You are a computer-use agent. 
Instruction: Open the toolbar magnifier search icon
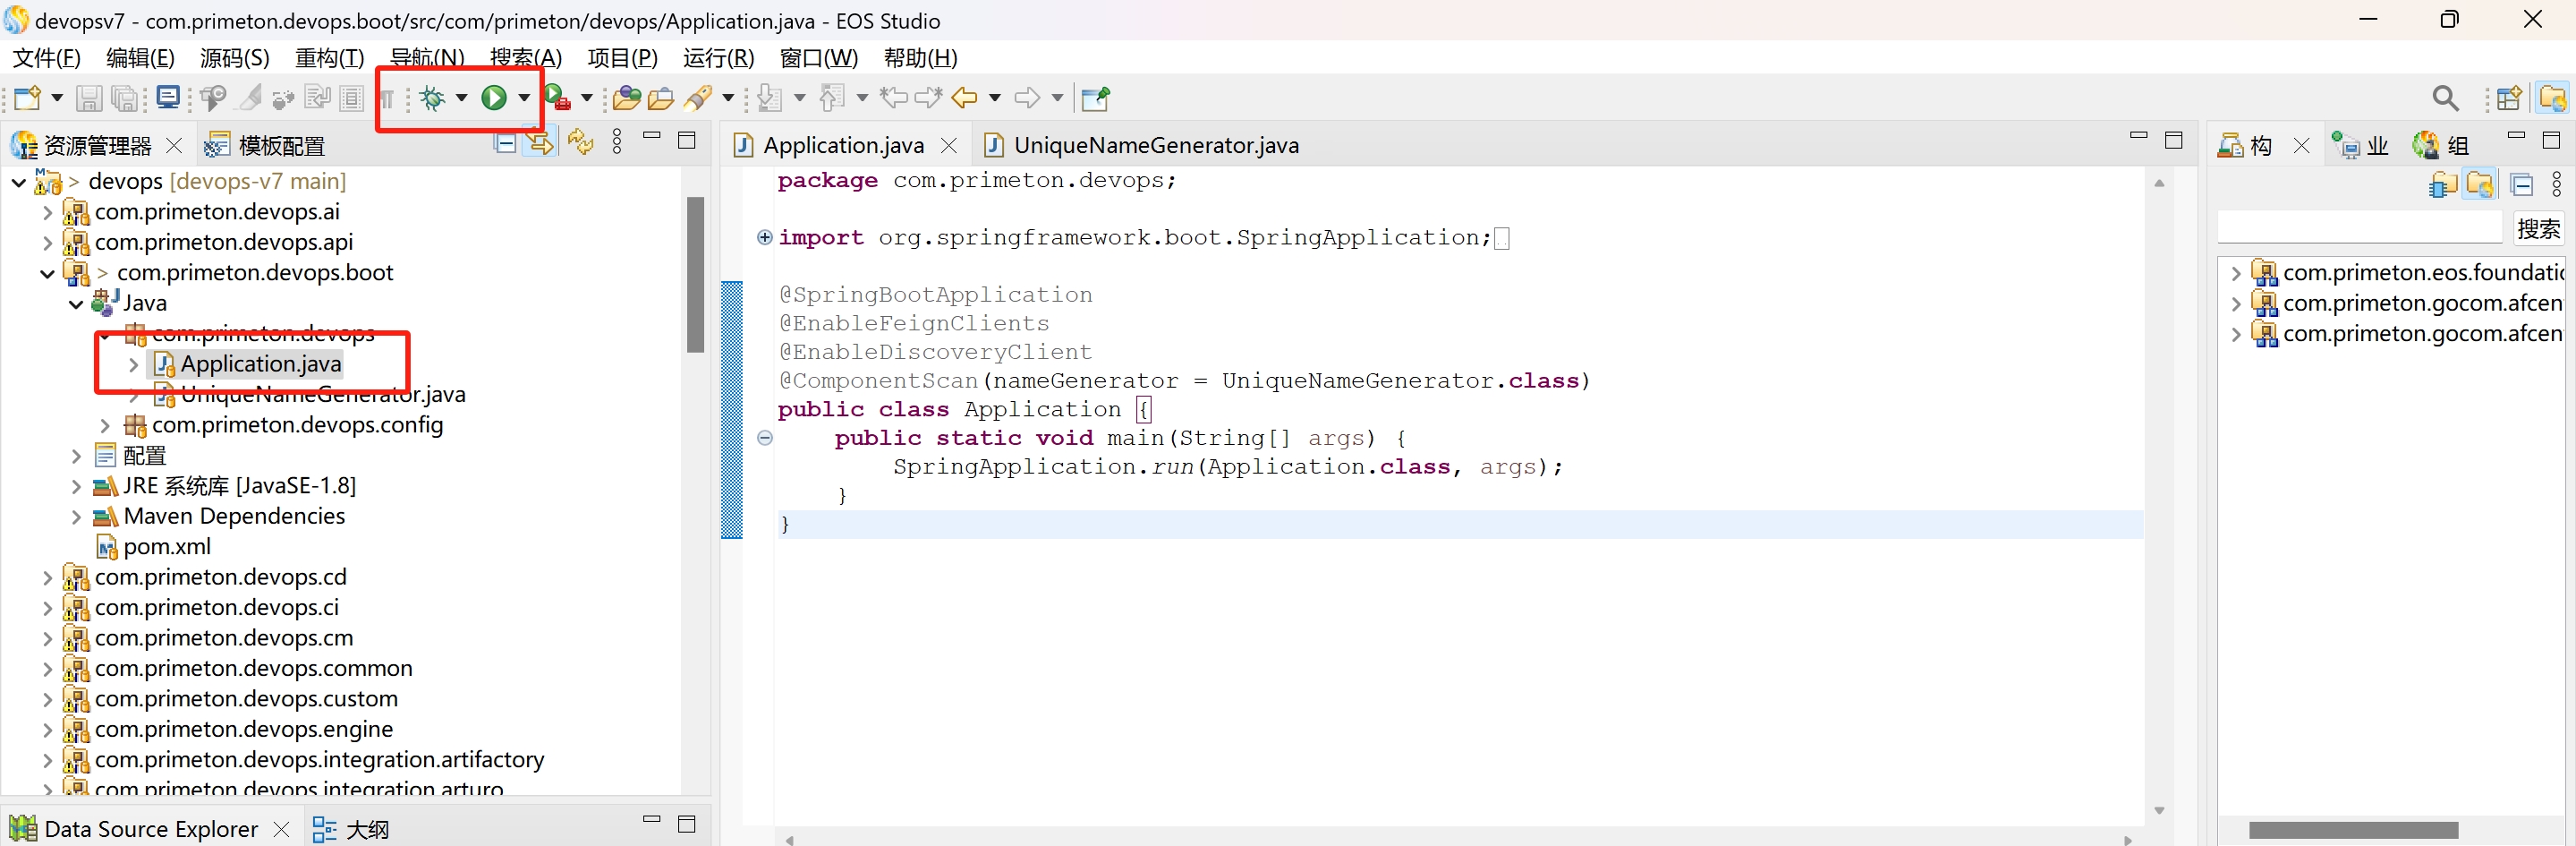coord(2445,98)
